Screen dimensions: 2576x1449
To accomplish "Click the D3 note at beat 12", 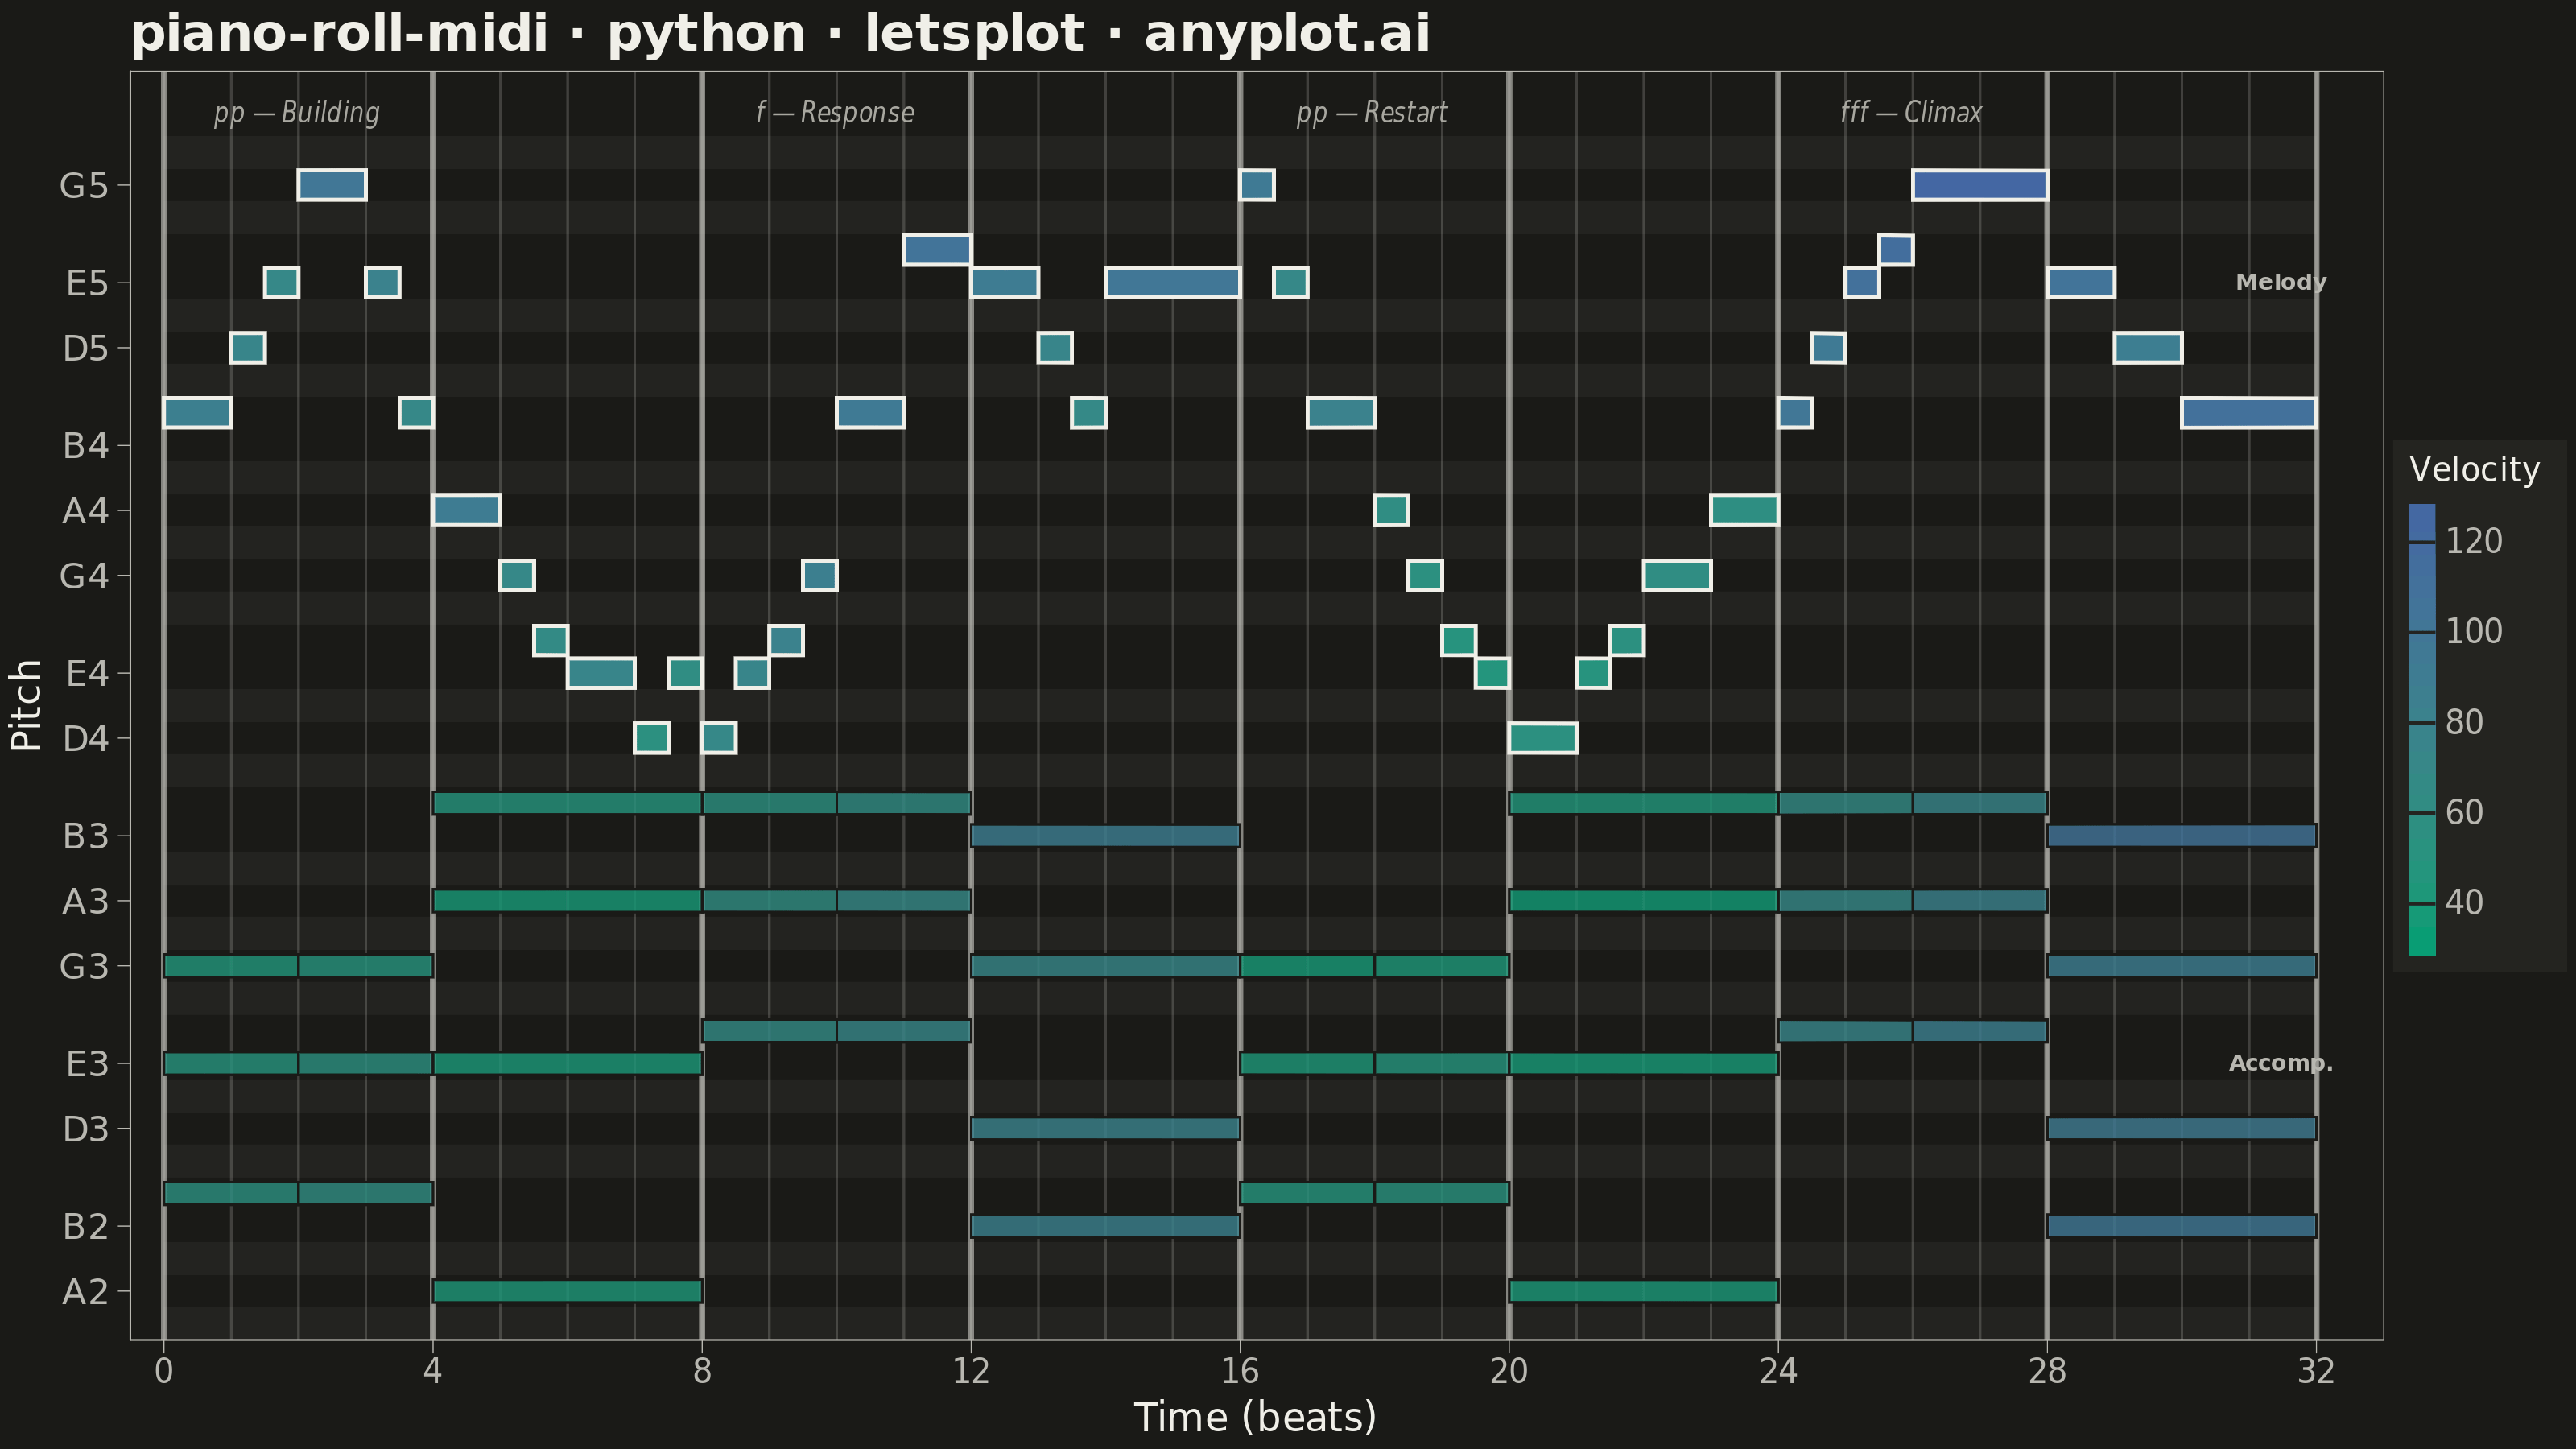I will (x=1105, y=1128).
